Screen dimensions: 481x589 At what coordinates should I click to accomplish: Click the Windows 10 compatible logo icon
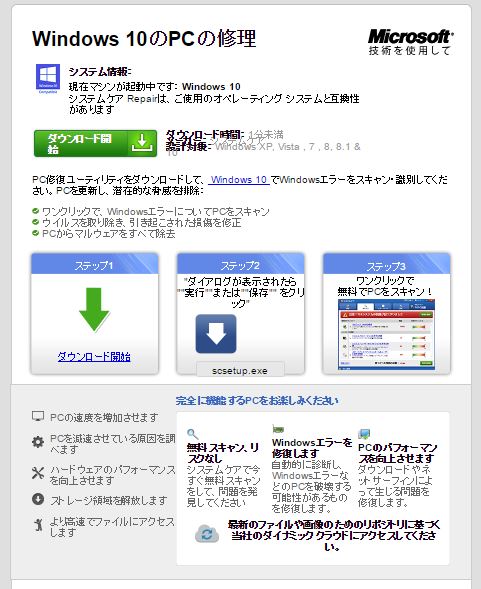click(48, 79)
